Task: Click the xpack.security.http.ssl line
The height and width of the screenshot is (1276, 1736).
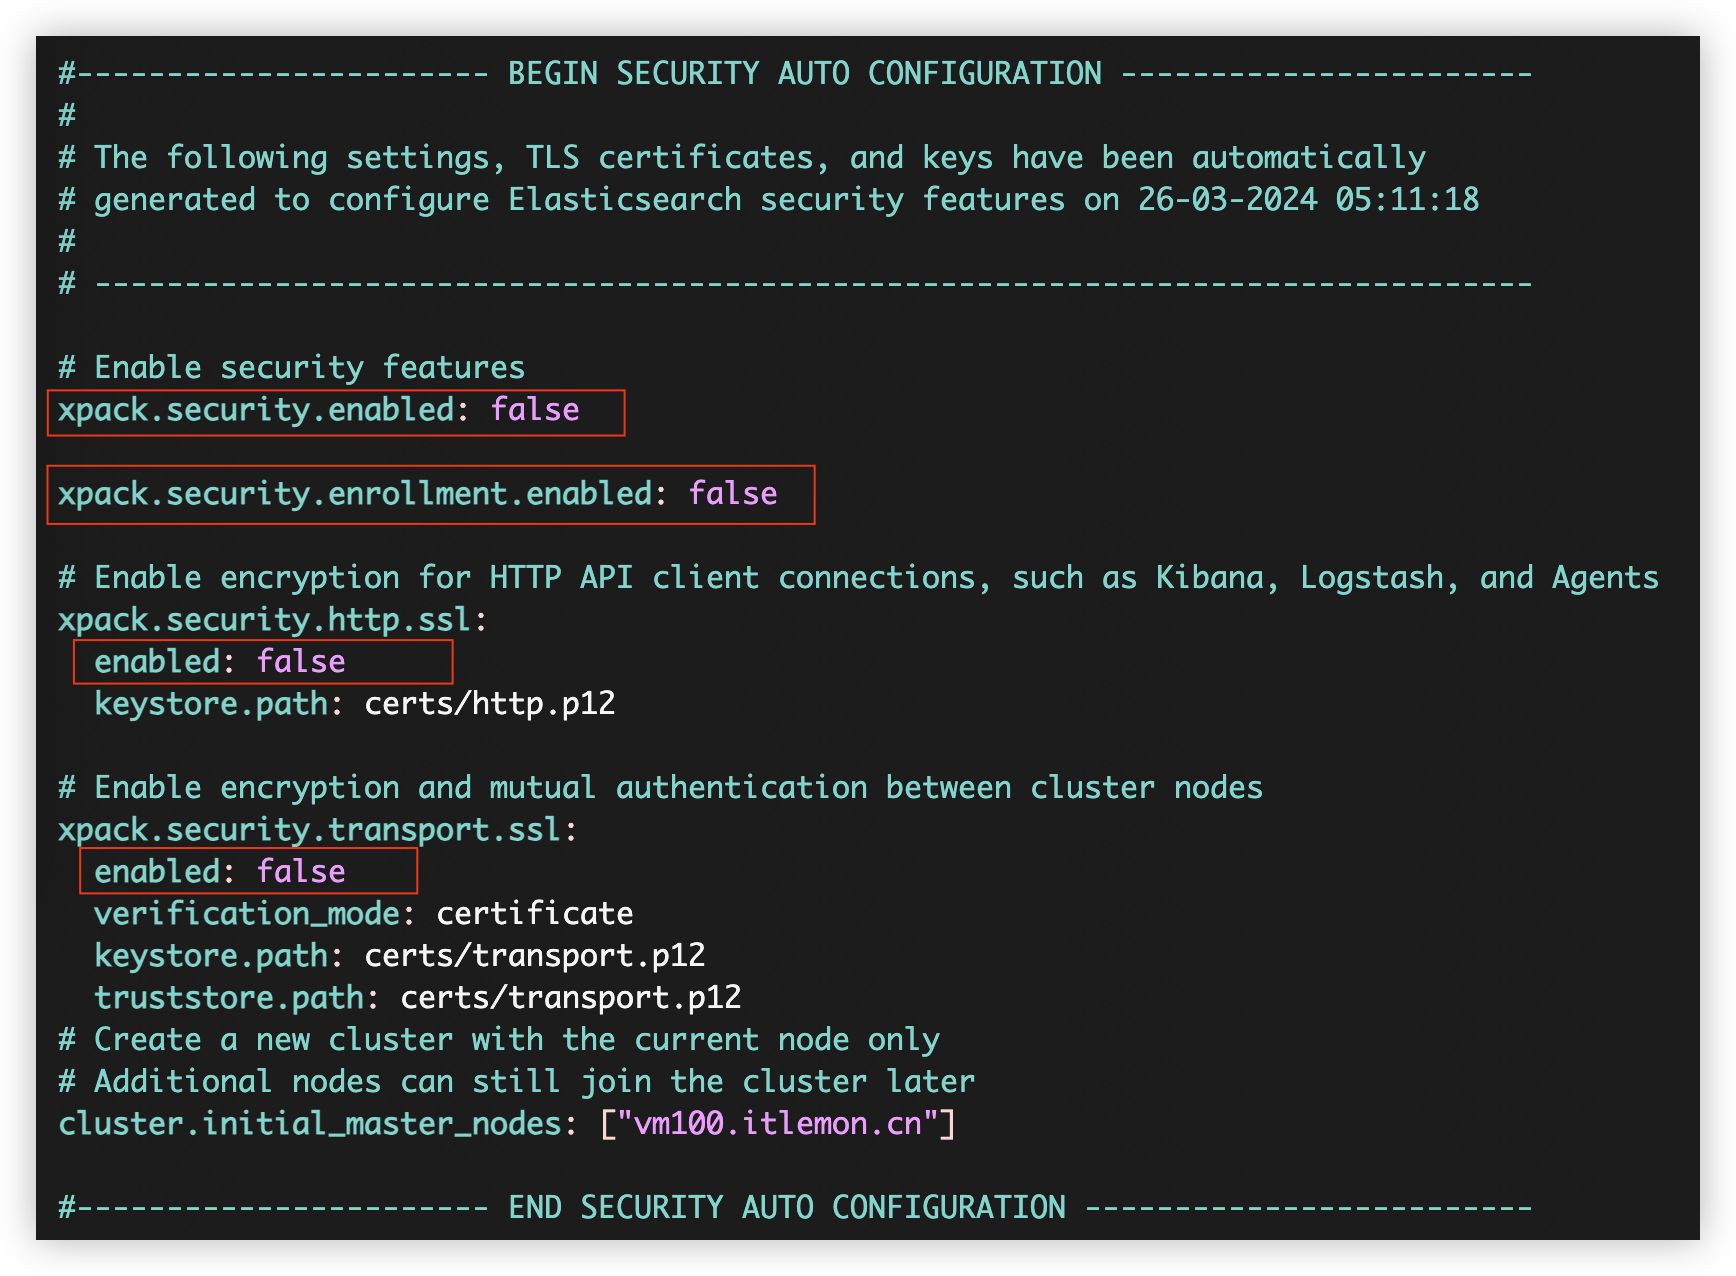Action: 272,620
